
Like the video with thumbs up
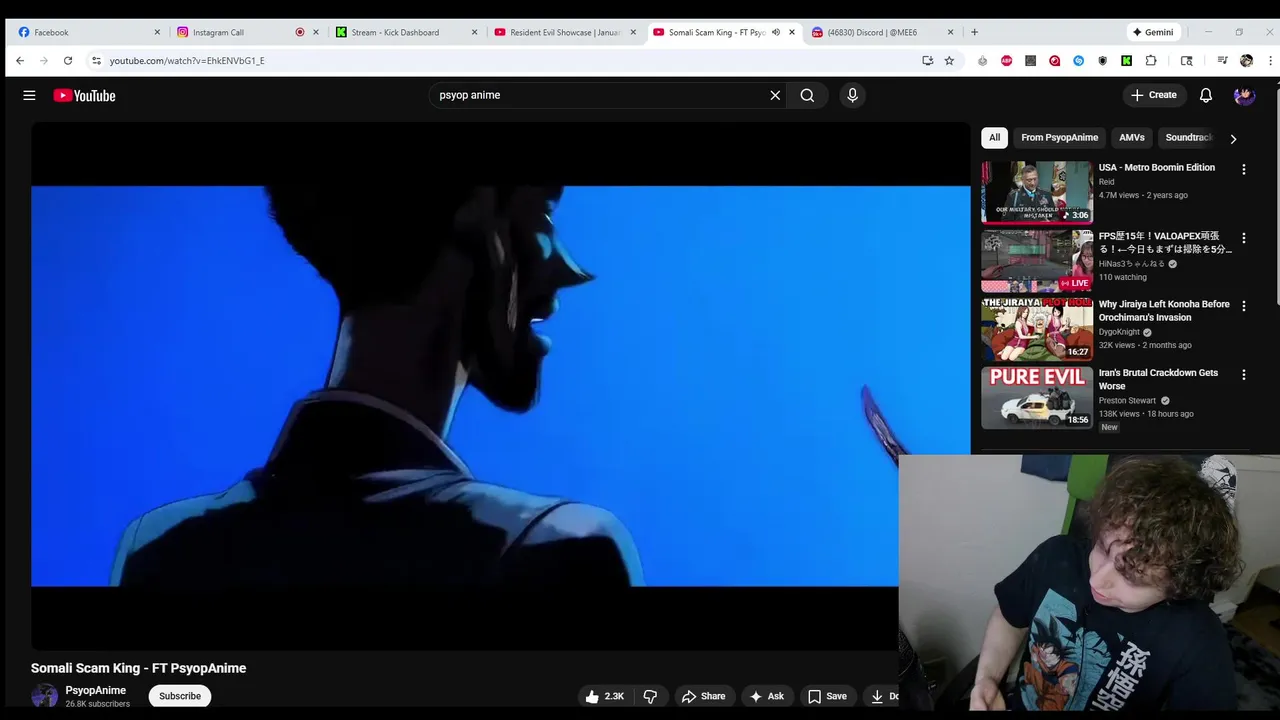click(605, 696)
